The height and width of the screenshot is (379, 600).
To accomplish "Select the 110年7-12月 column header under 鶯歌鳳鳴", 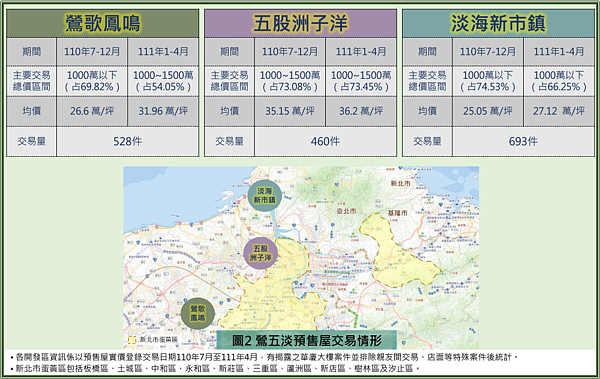I will tap(92, 51).
